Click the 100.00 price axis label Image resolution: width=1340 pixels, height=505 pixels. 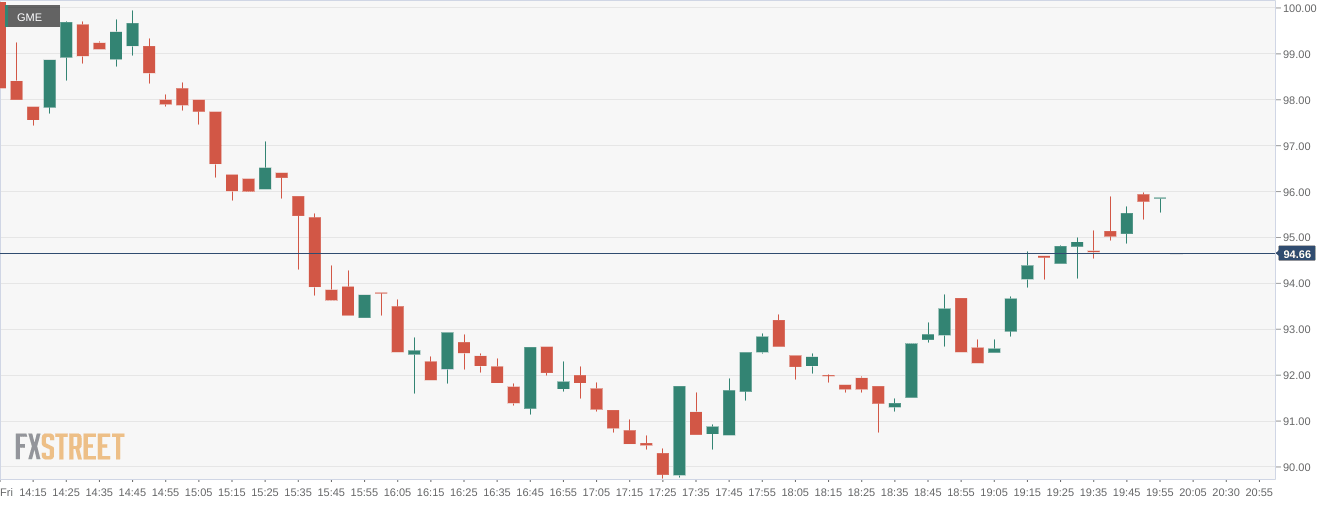point(1299,8)
